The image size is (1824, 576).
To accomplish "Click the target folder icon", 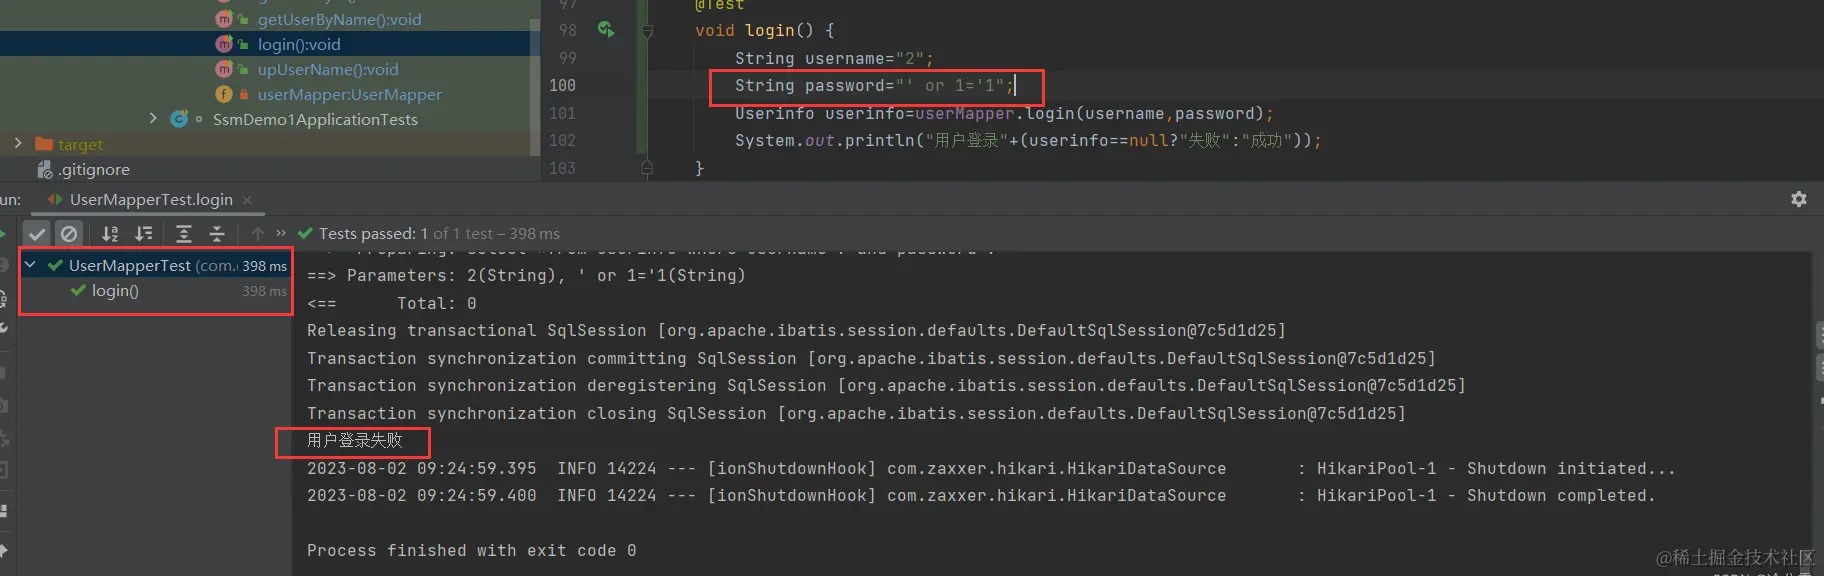I will click(43, 144).
